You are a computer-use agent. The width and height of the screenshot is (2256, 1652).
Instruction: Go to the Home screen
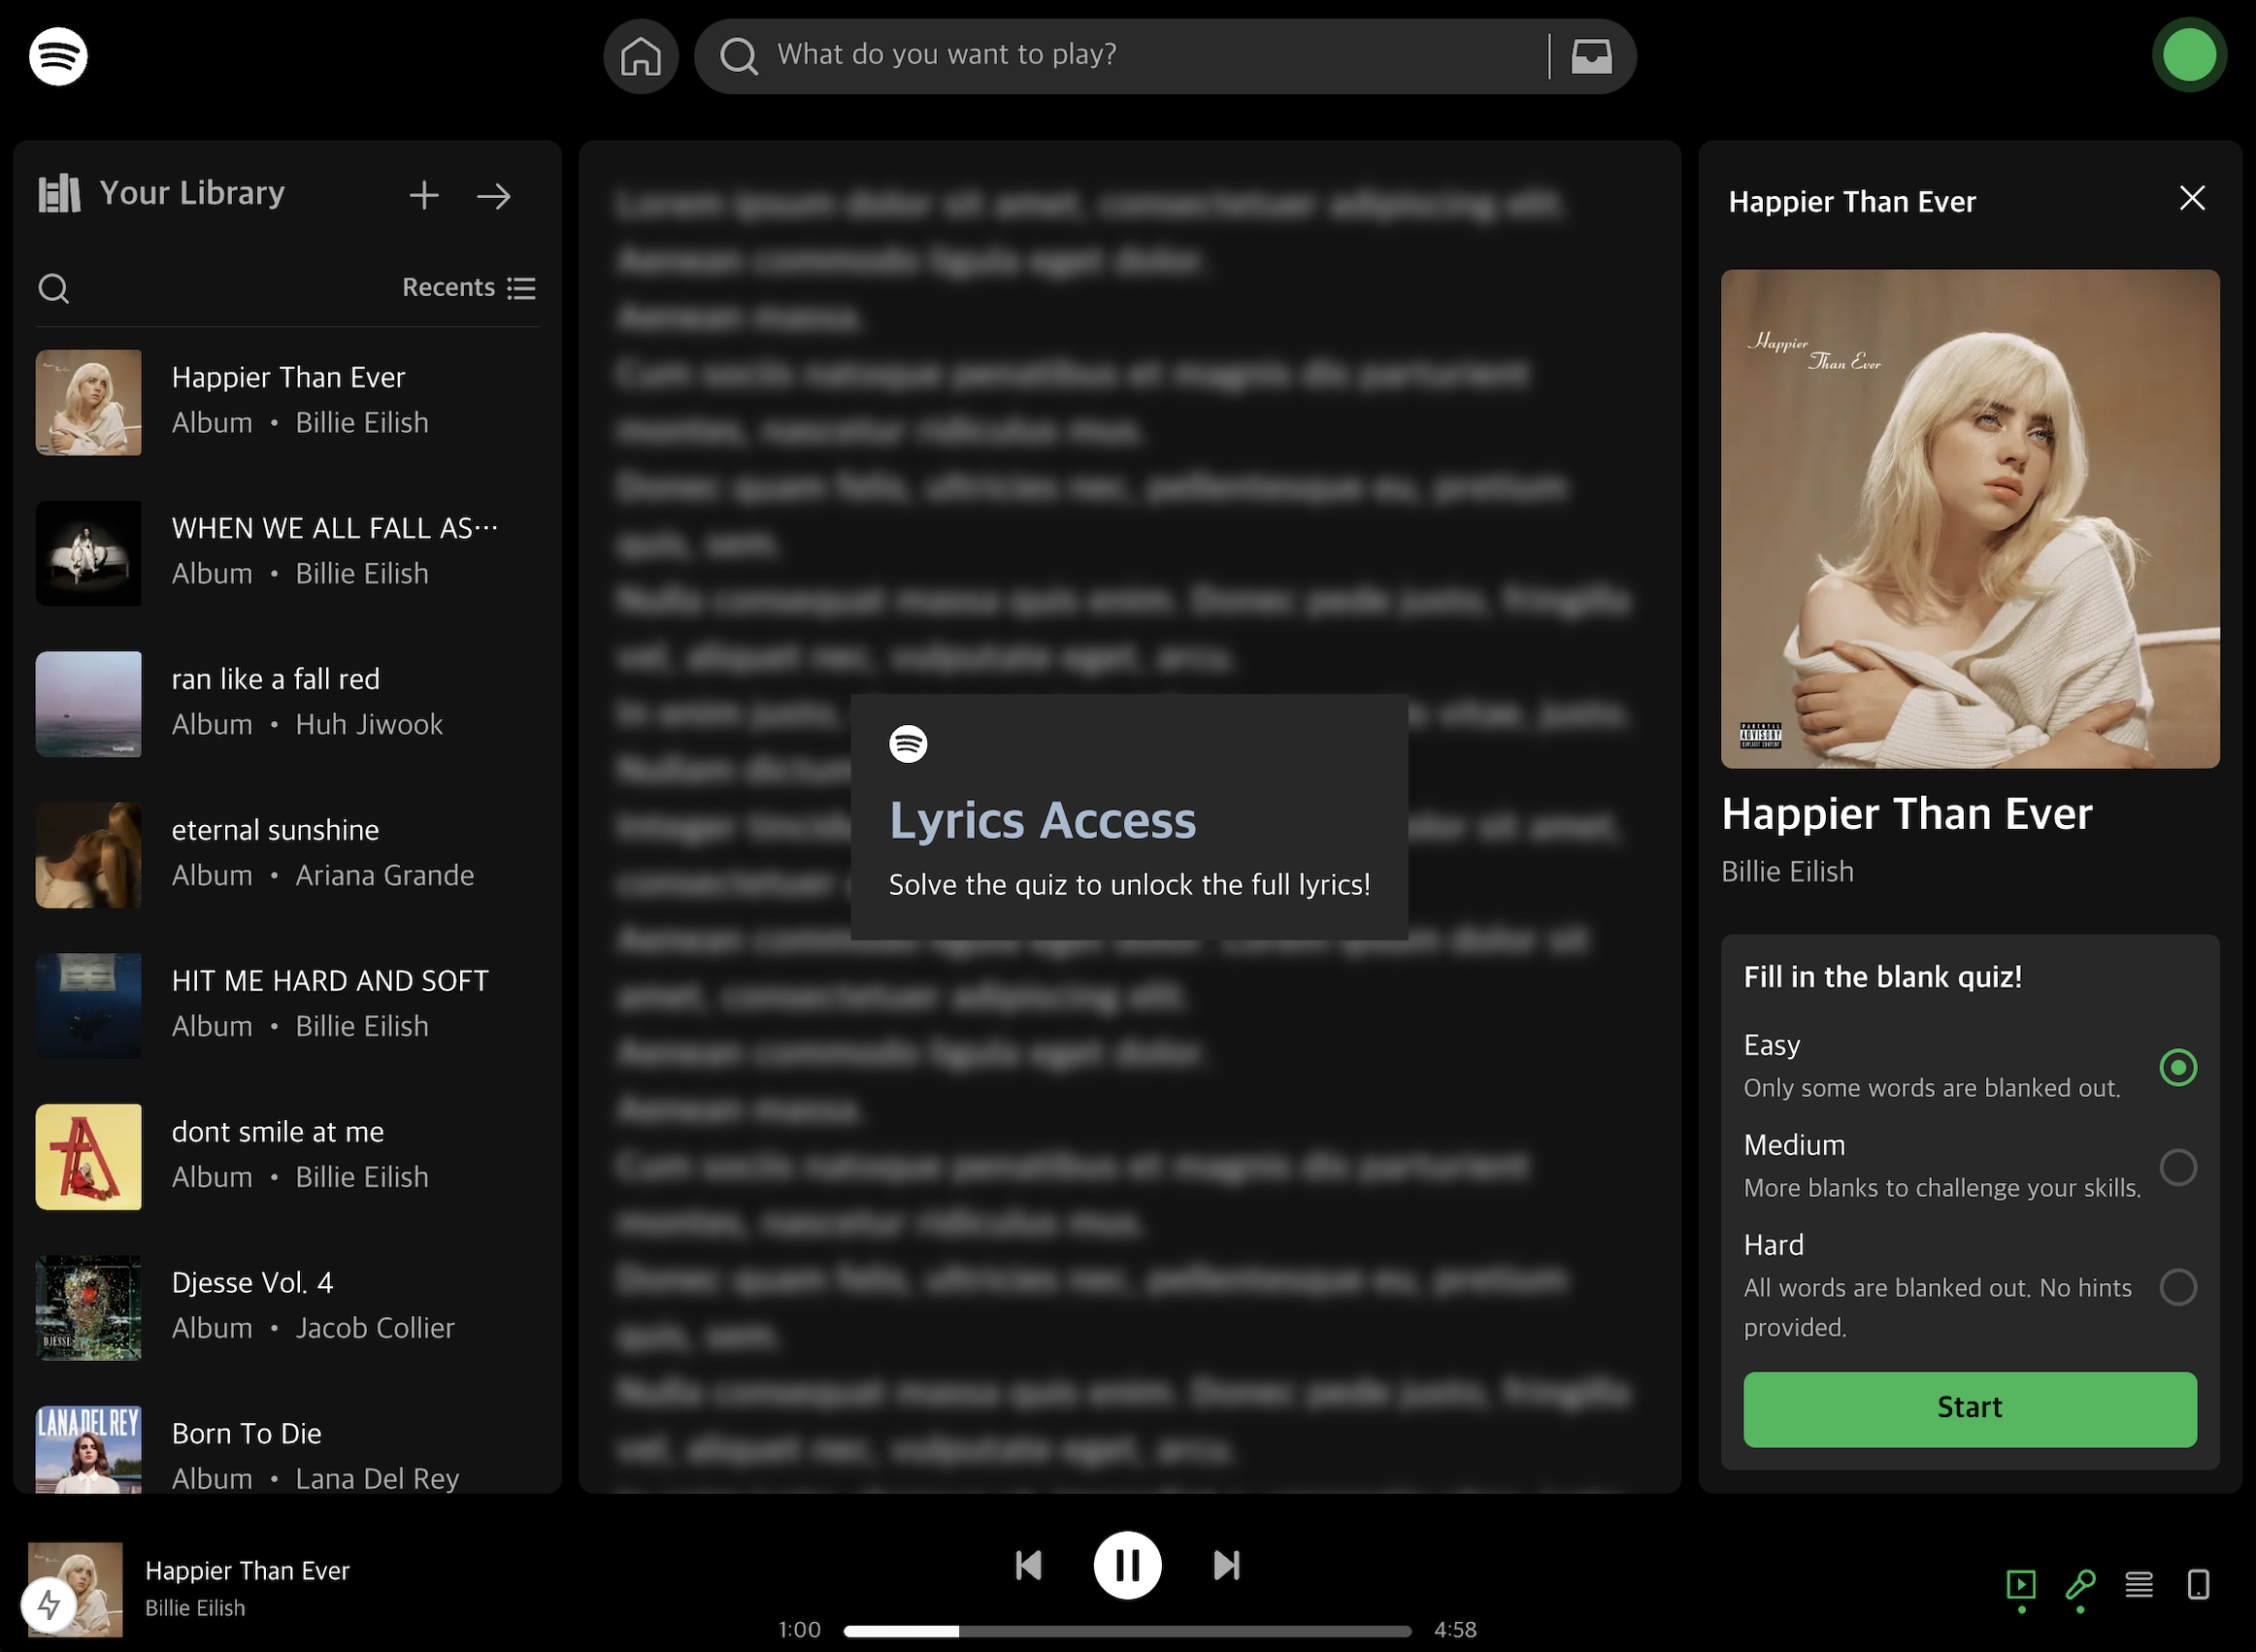(640, 57)
